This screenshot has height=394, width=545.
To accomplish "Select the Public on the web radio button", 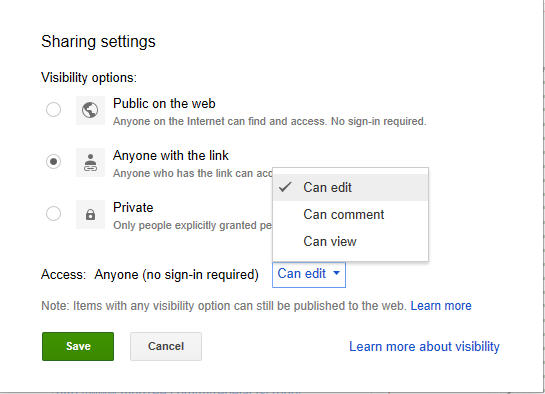I will pos(53,109).
